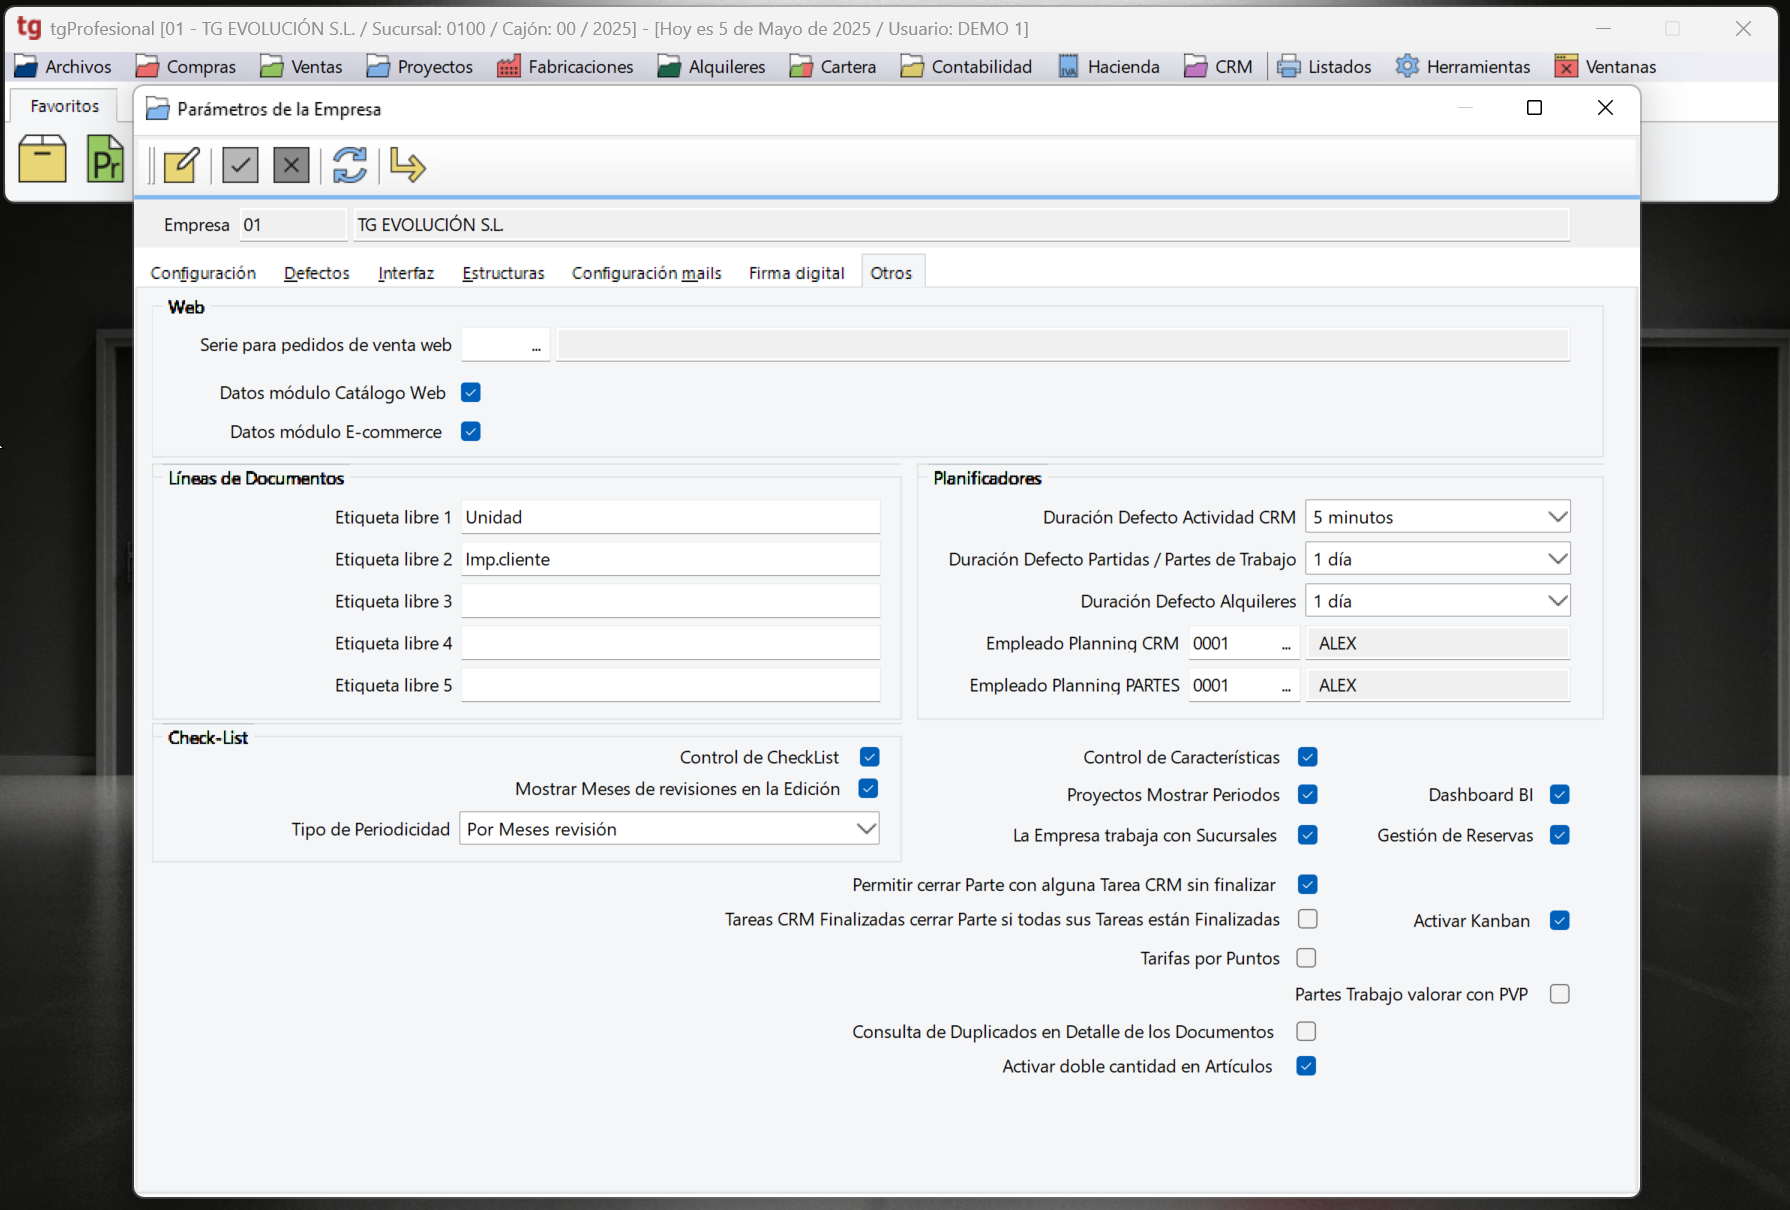This screenshot has width=1790, height=1210.
Task: Open the Contabilidad menu
Action: [966, 67]
